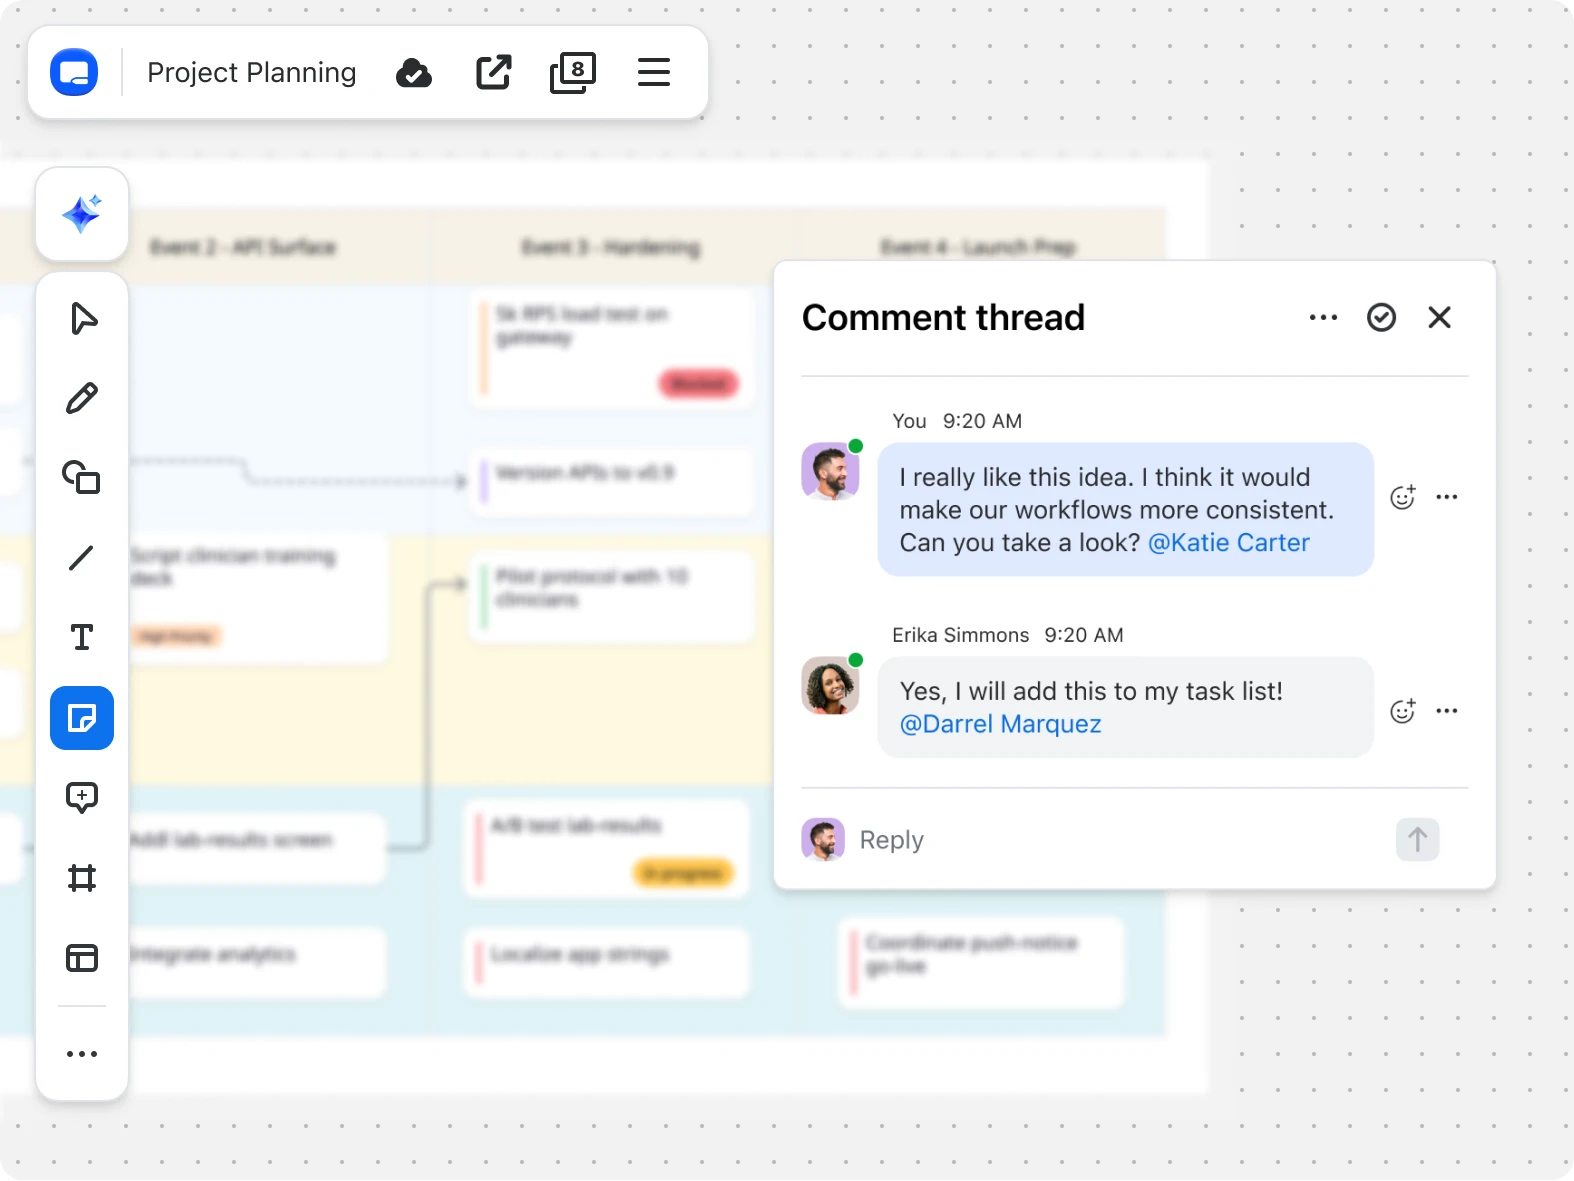Open the hamburger main menu

tap(654, 72)
